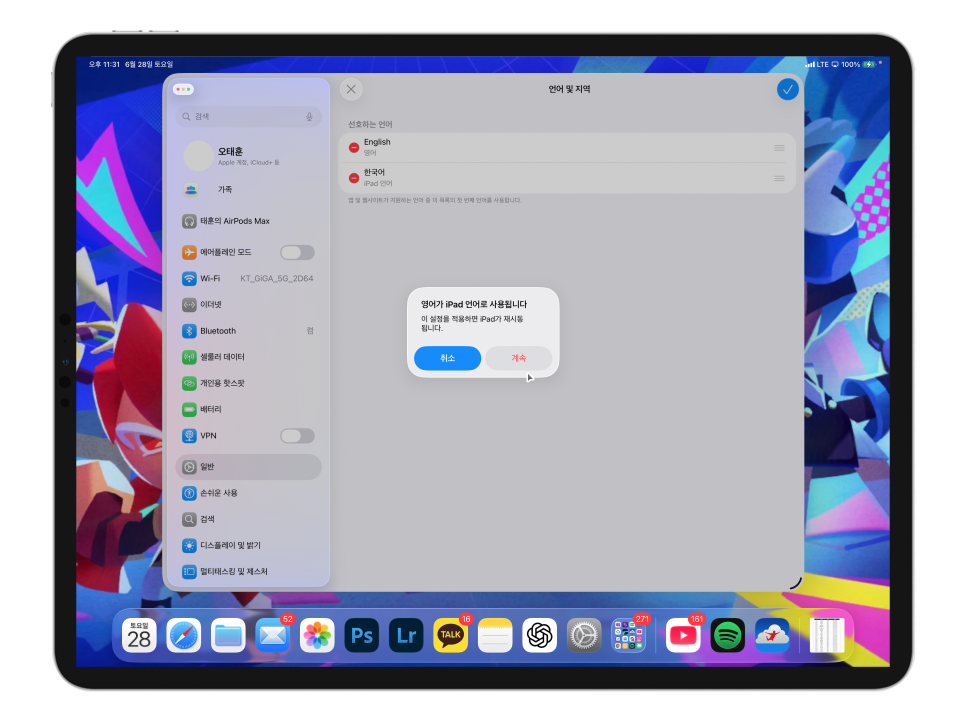This screenshot has width=966, height=723.
Task: Open 이더넷 settings
Action: pyautogui.click(x=249, y=305)
